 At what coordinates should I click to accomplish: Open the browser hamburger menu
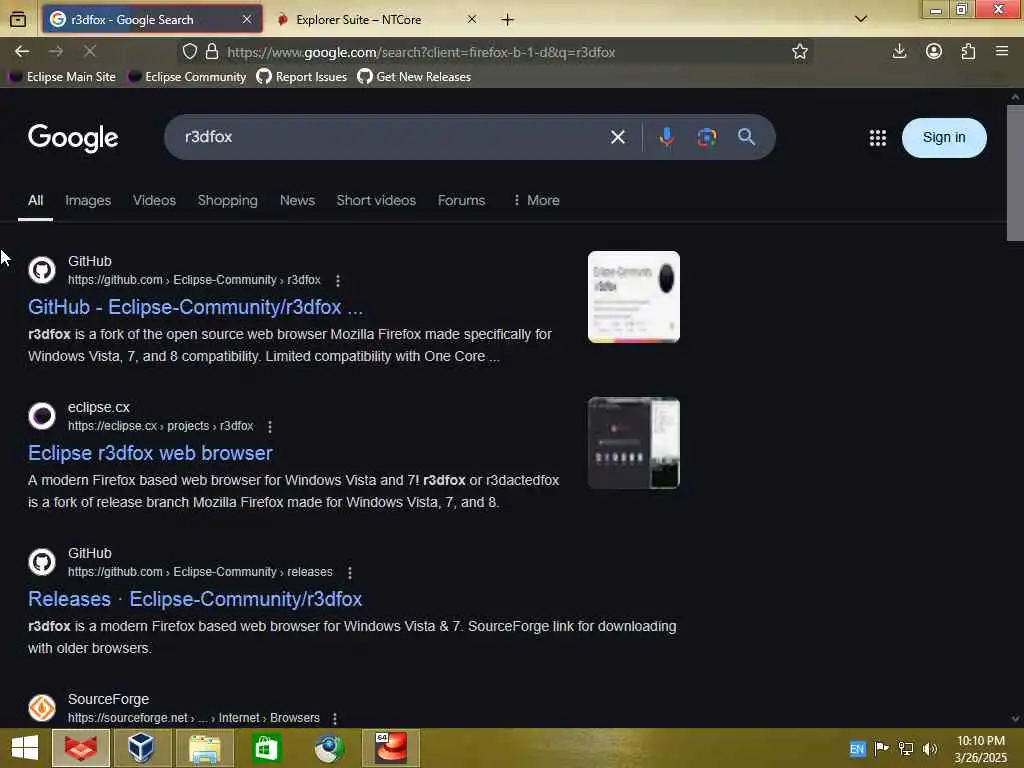1002,51
